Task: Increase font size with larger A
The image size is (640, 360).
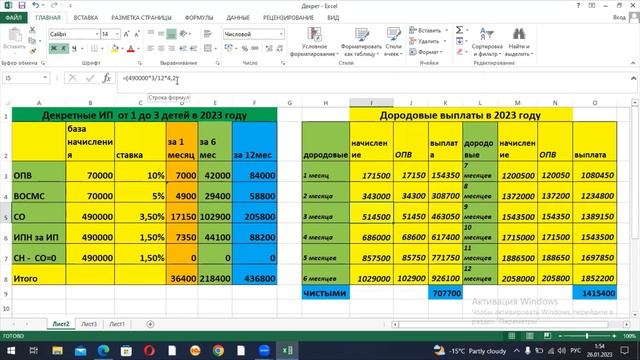Action: click(127, 34)
